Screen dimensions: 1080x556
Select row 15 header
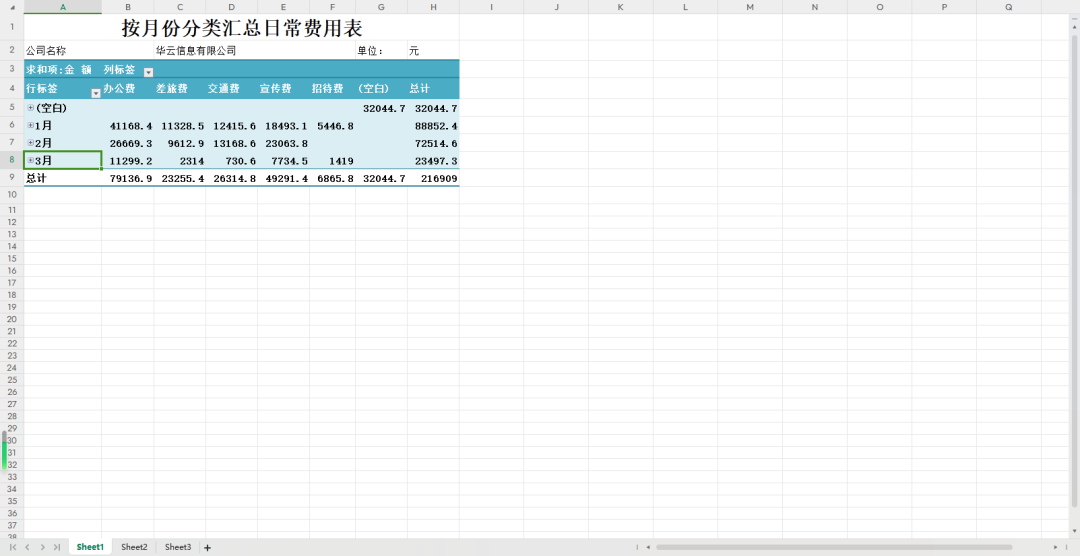12,258
